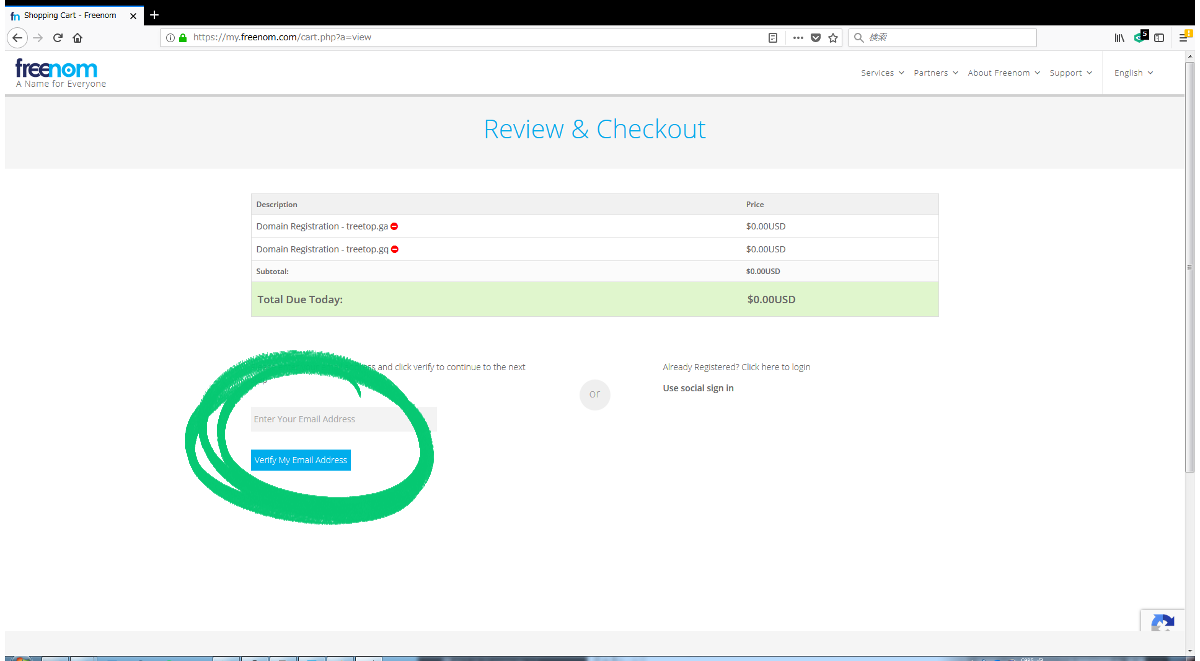Viewport: 1200px width, 661px height.
Task: Open the Library bookmarks panel
Action: [1120, 37]
